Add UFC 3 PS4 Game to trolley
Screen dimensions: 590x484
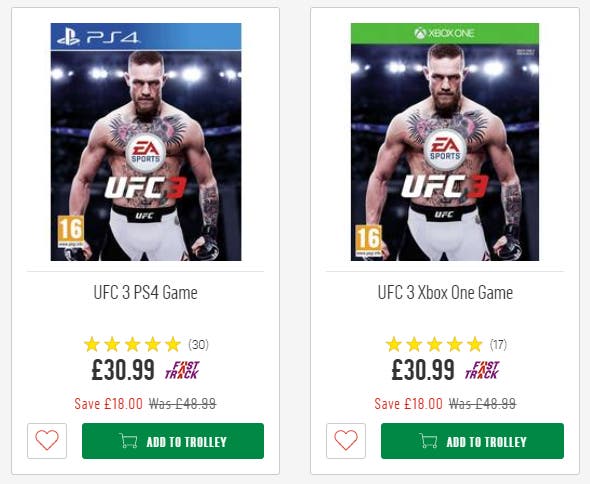(x=173, y=441)
